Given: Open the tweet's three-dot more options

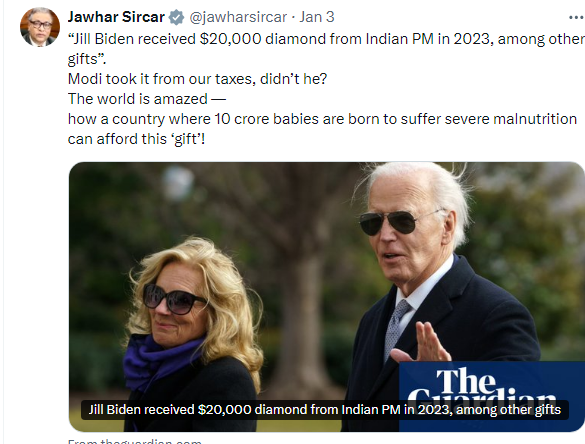Looking at the screenshot, I should point(576,17).
